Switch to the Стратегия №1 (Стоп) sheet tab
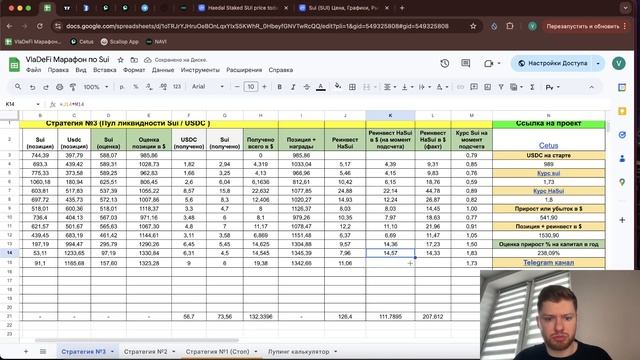The image size is (640, 360). pos(218,351)
